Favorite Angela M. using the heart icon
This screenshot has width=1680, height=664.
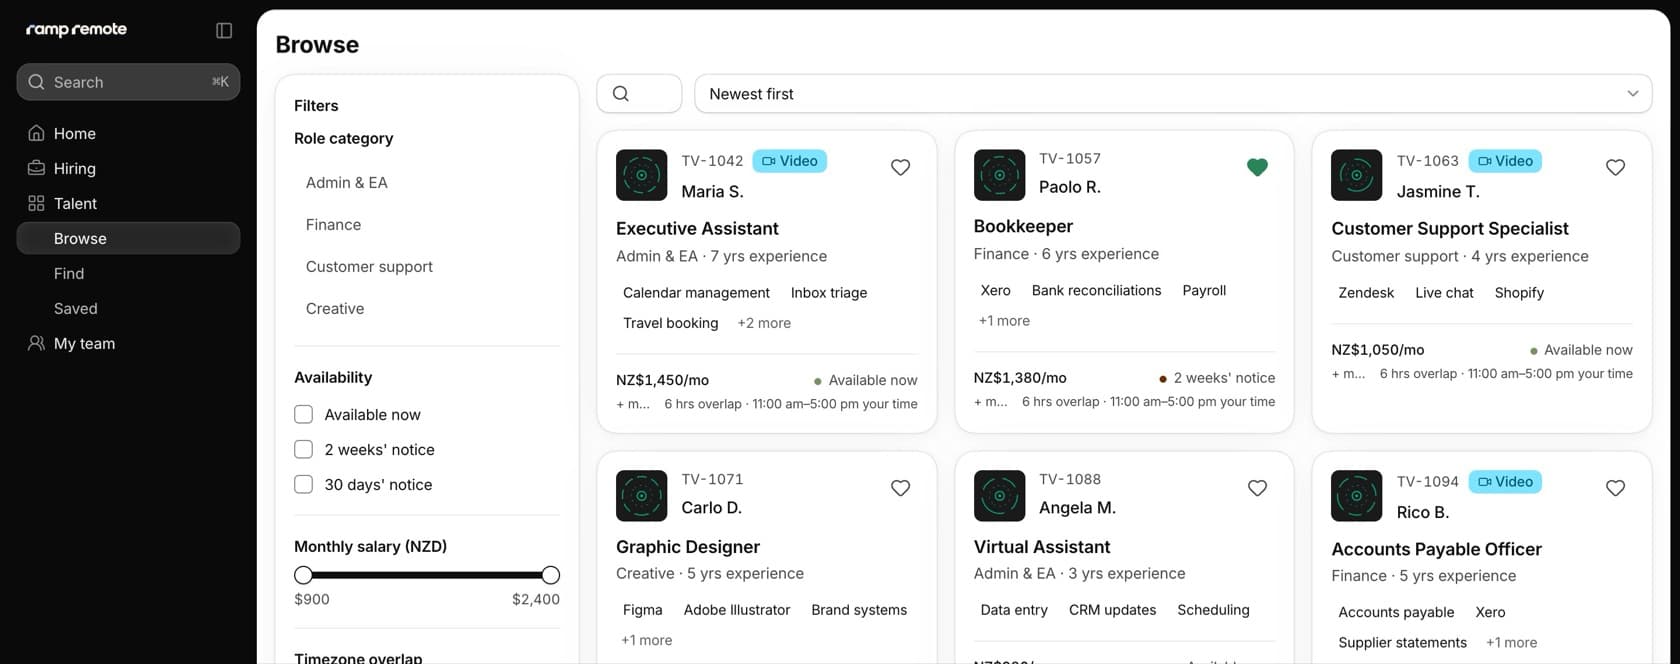point(1257,488)
